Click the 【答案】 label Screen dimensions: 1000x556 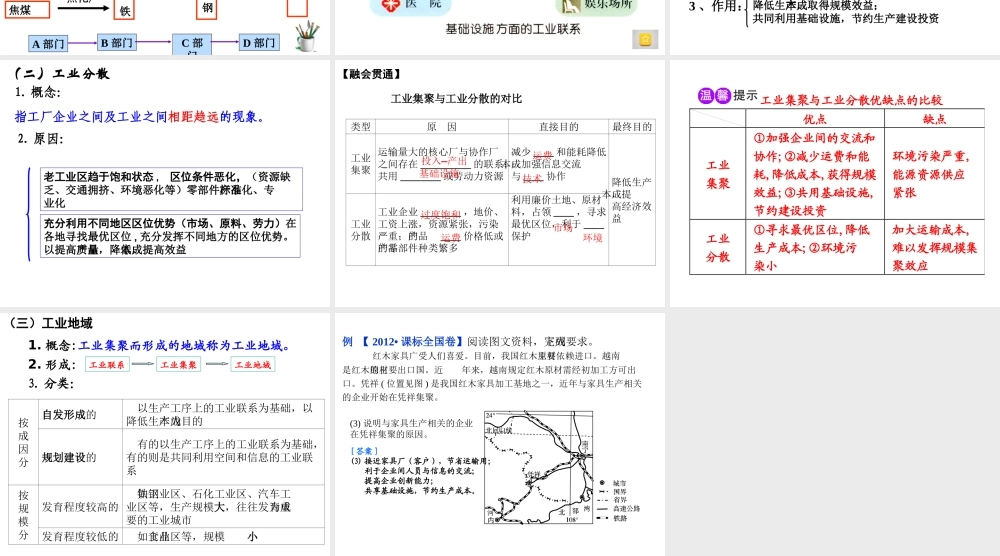[364, 451]
